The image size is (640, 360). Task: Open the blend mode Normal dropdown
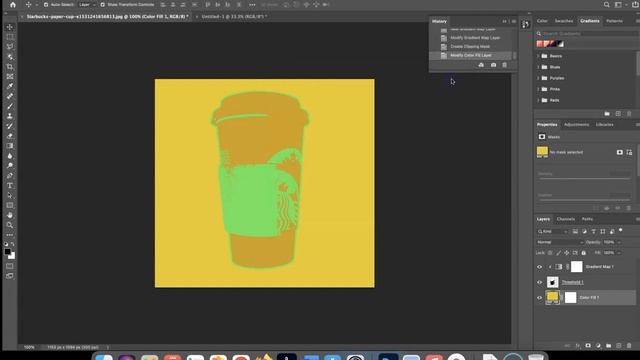coord(560,242)
